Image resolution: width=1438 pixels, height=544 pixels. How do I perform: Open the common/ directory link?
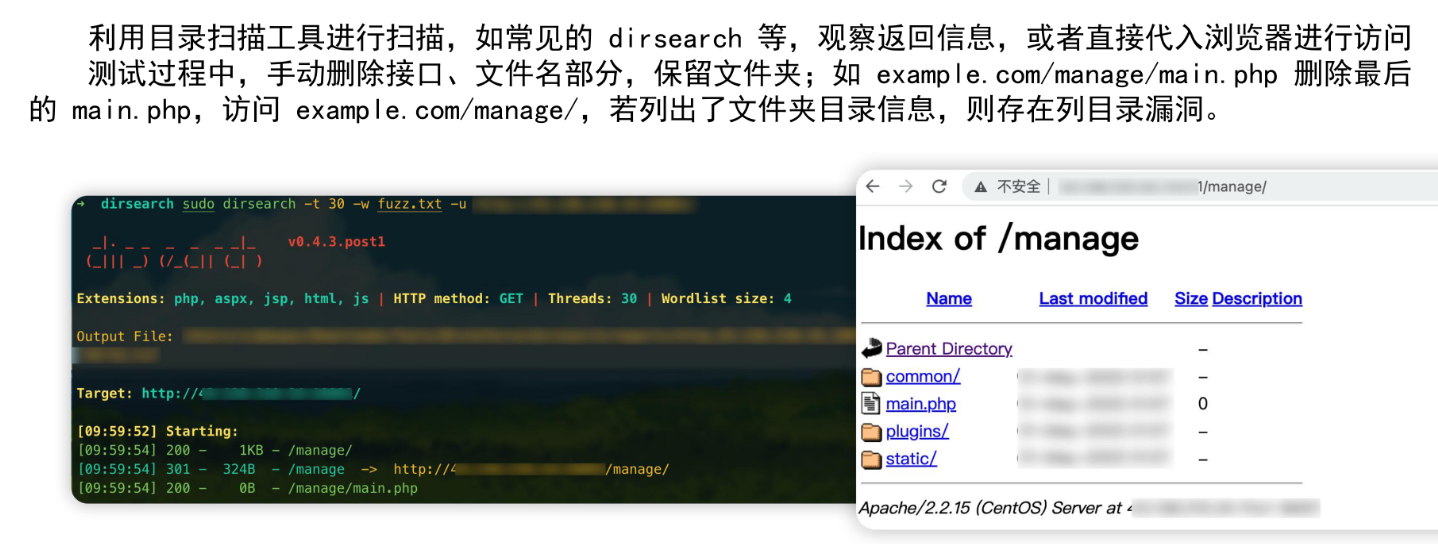click(x=923, y=377)
